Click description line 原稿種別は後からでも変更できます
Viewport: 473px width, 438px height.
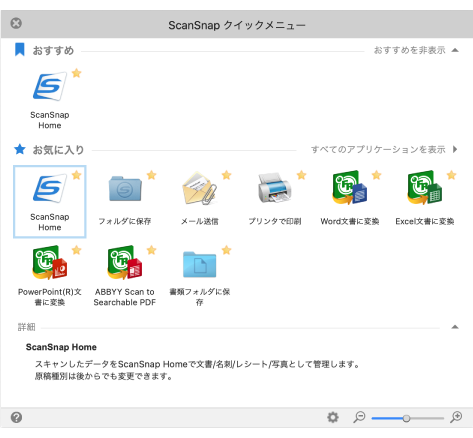point(104,376)
